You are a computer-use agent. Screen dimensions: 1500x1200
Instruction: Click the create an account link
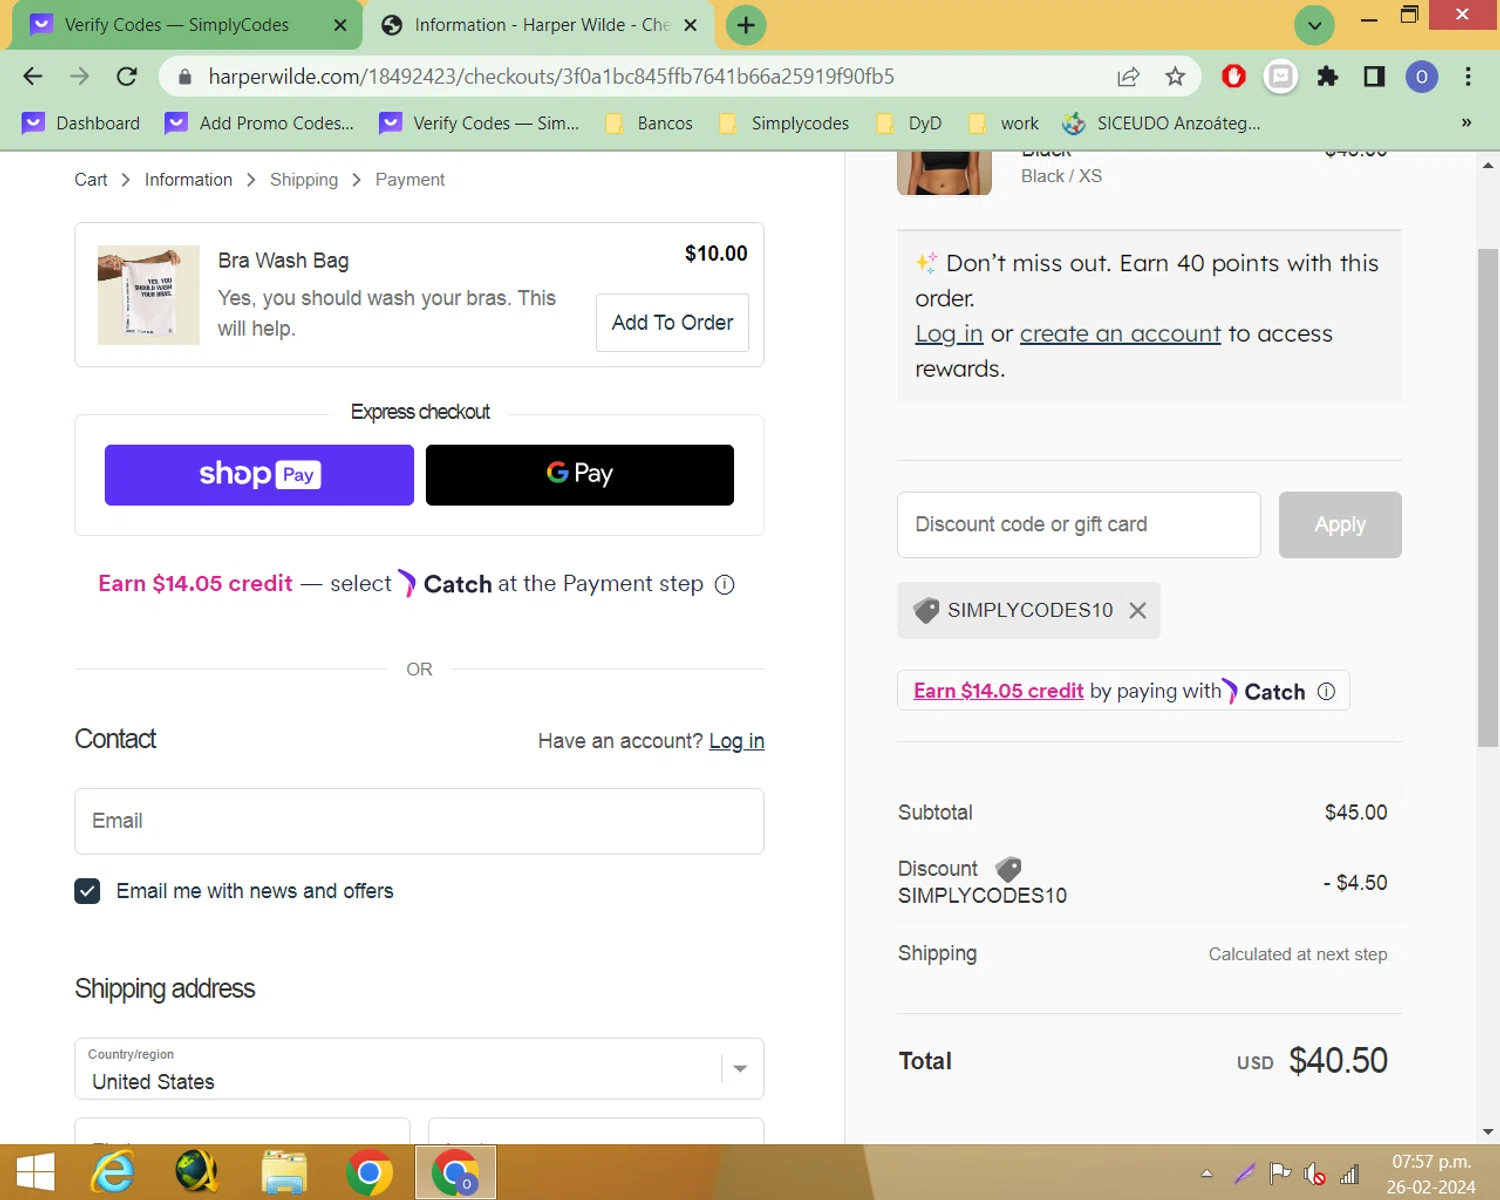click(x=1120, y=334)
